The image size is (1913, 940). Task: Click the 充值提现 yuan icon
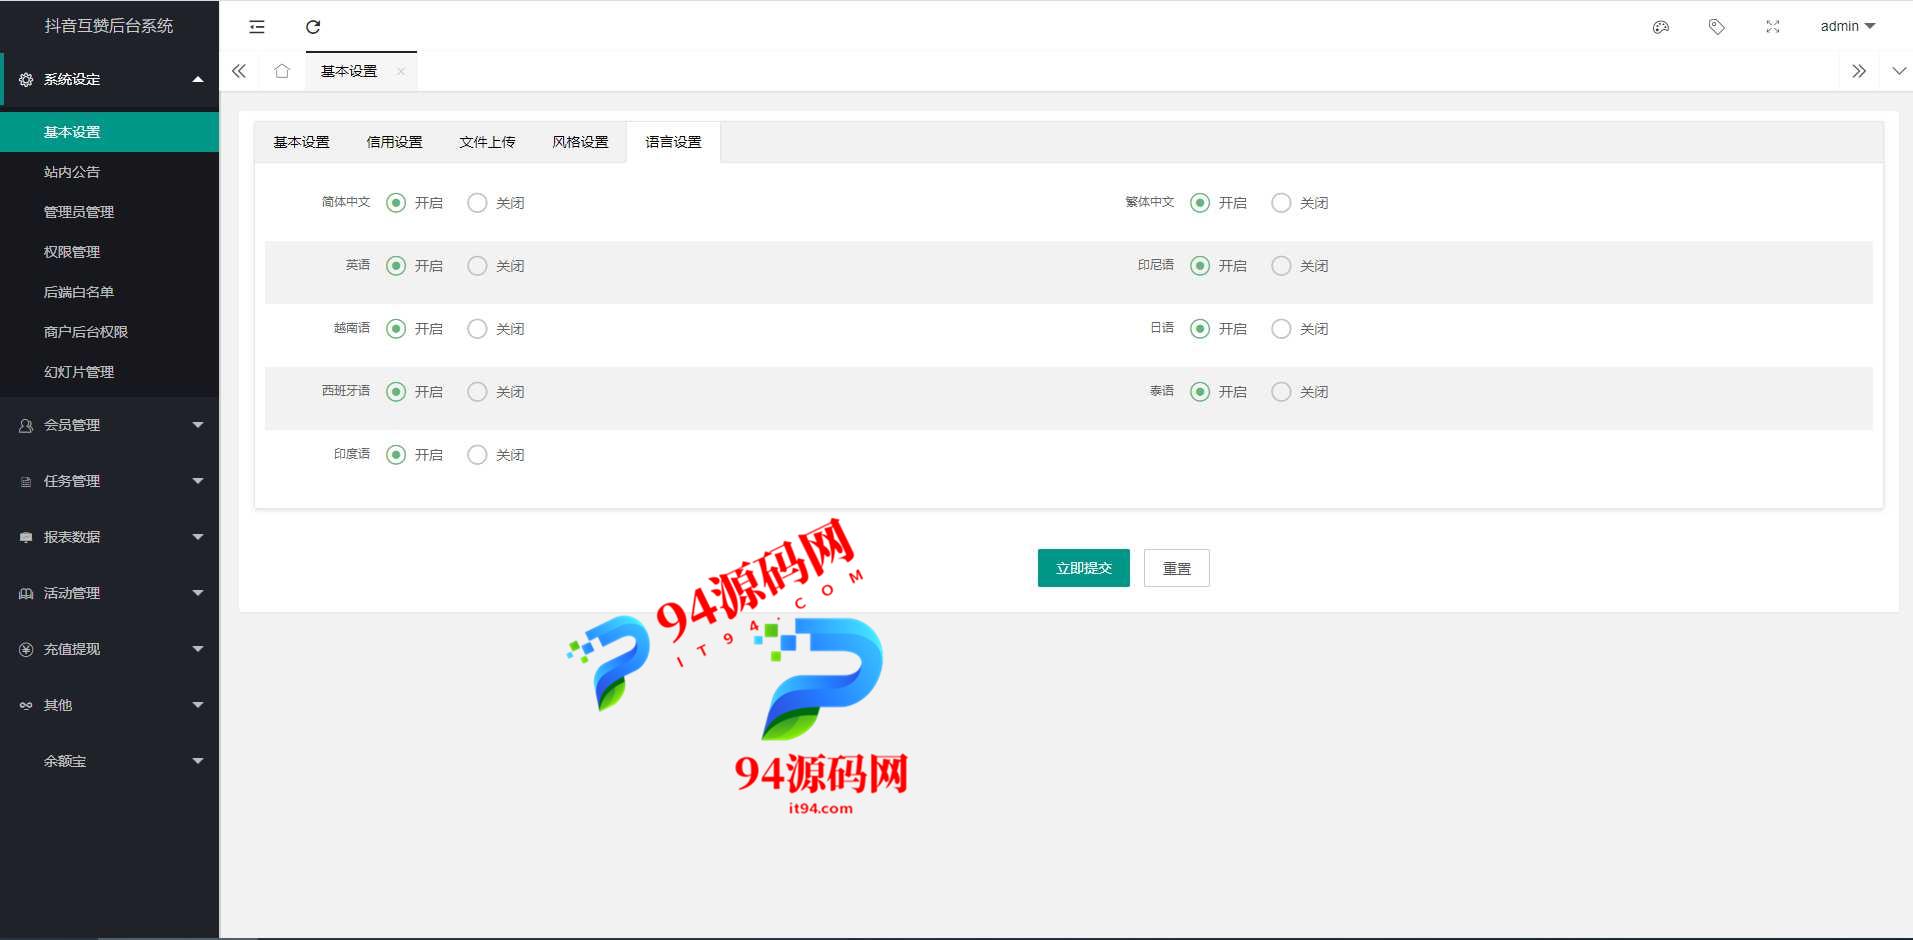[26, 649]
